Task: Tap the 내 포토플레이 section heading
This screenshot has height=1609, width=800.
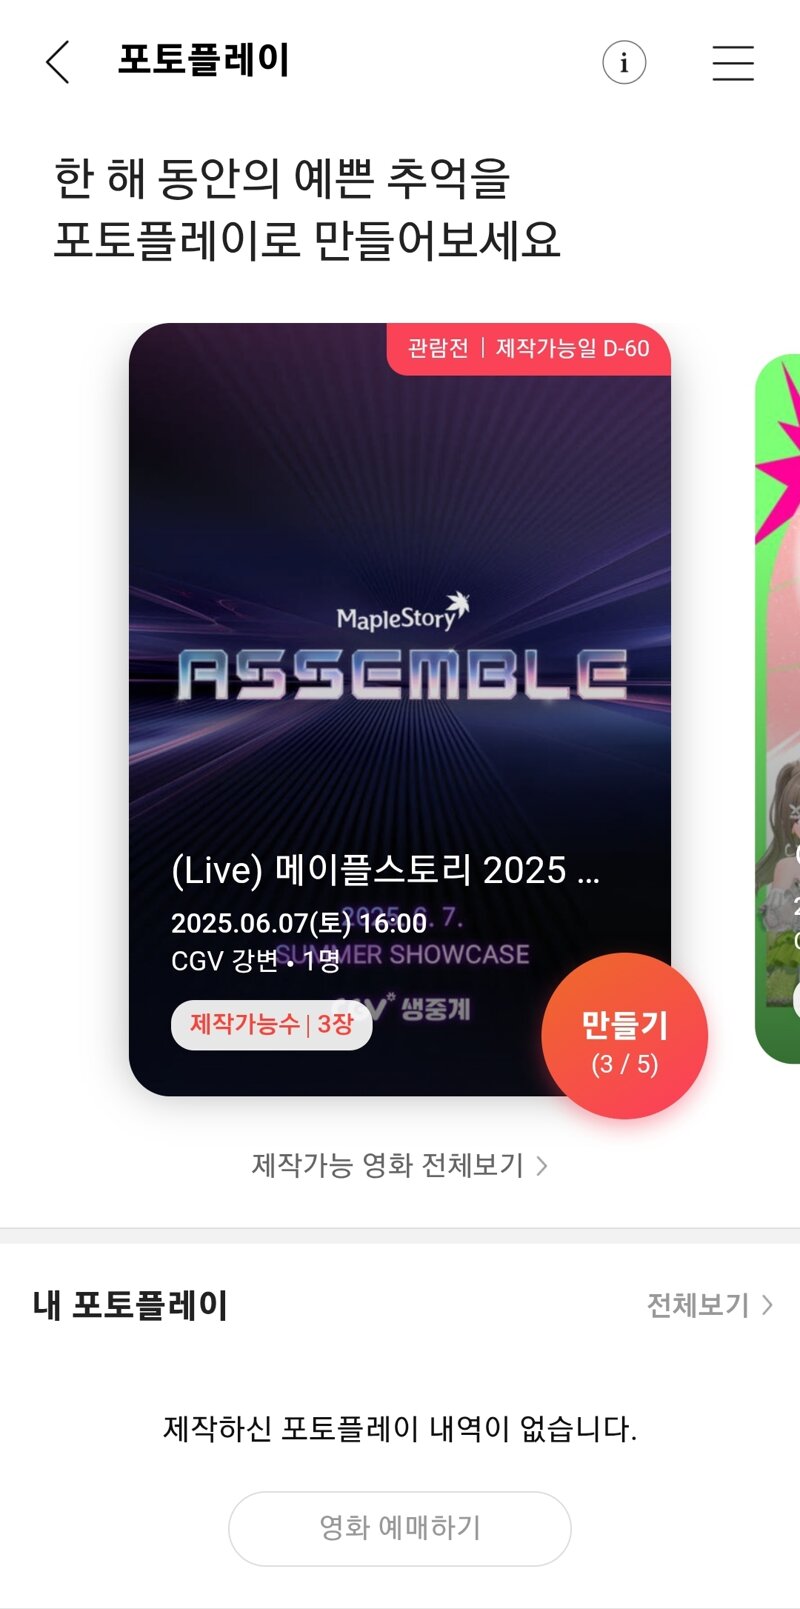Action: 130,1305
